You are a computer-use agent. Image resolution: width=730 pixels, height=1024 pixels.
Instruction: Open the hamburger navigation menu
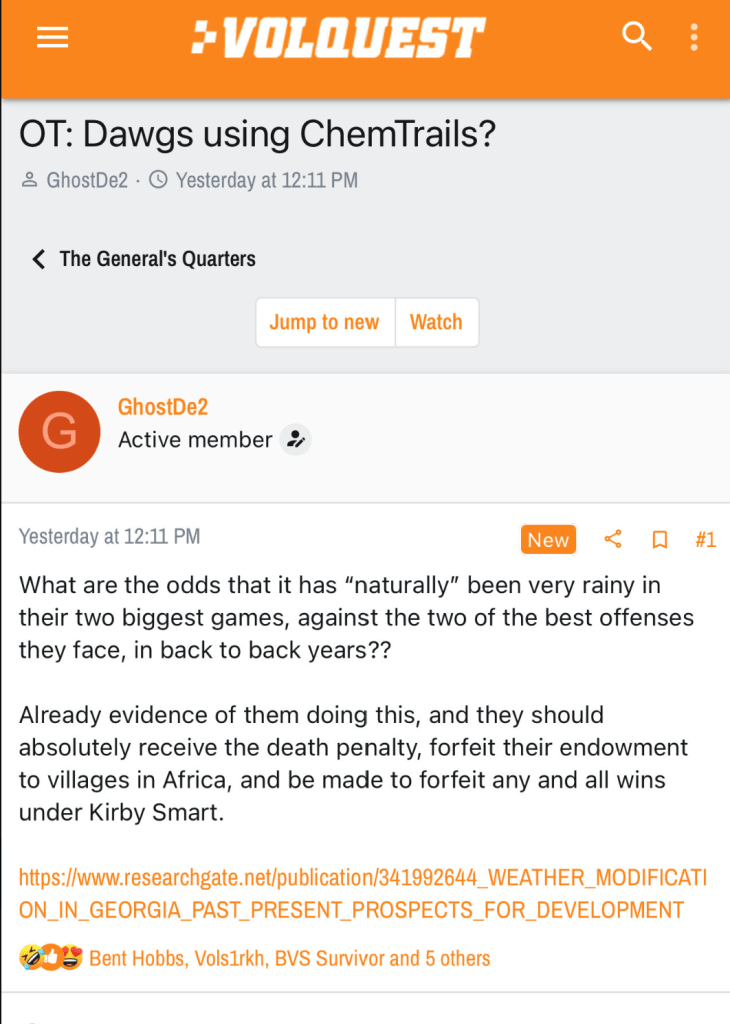tap(52, 38)
